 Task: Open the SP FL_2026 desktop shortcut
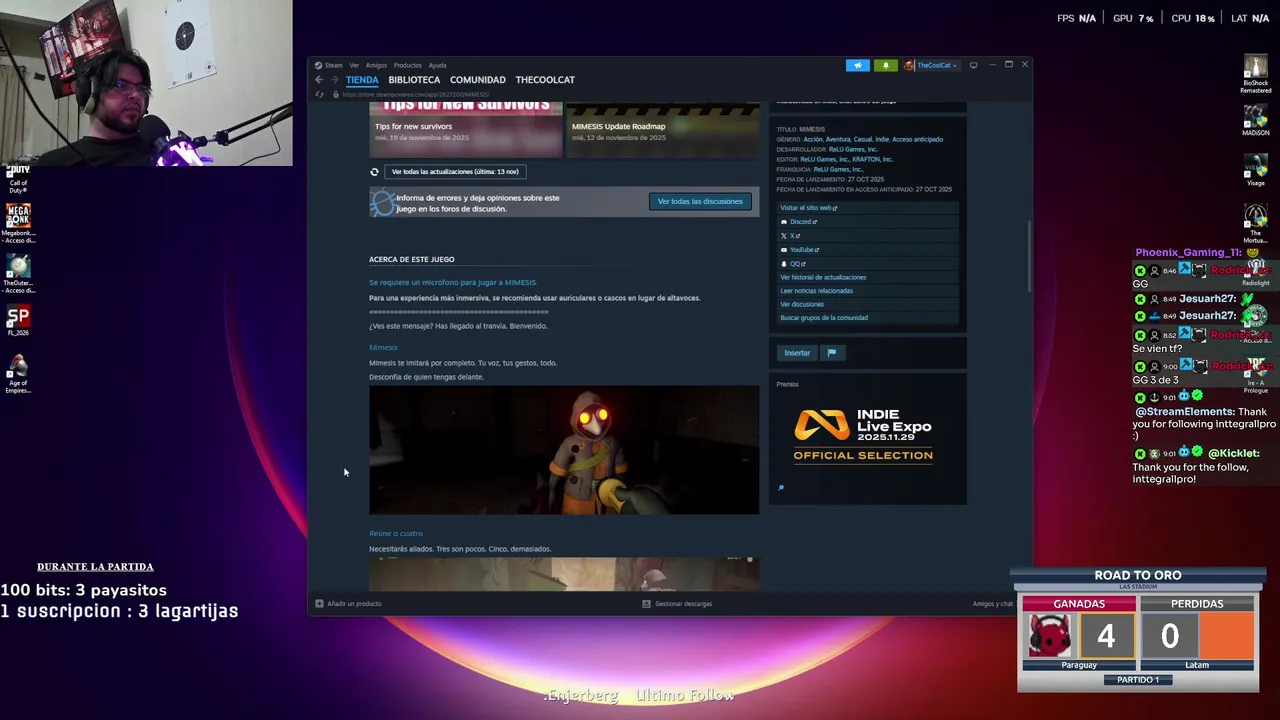tap(18, 321)
